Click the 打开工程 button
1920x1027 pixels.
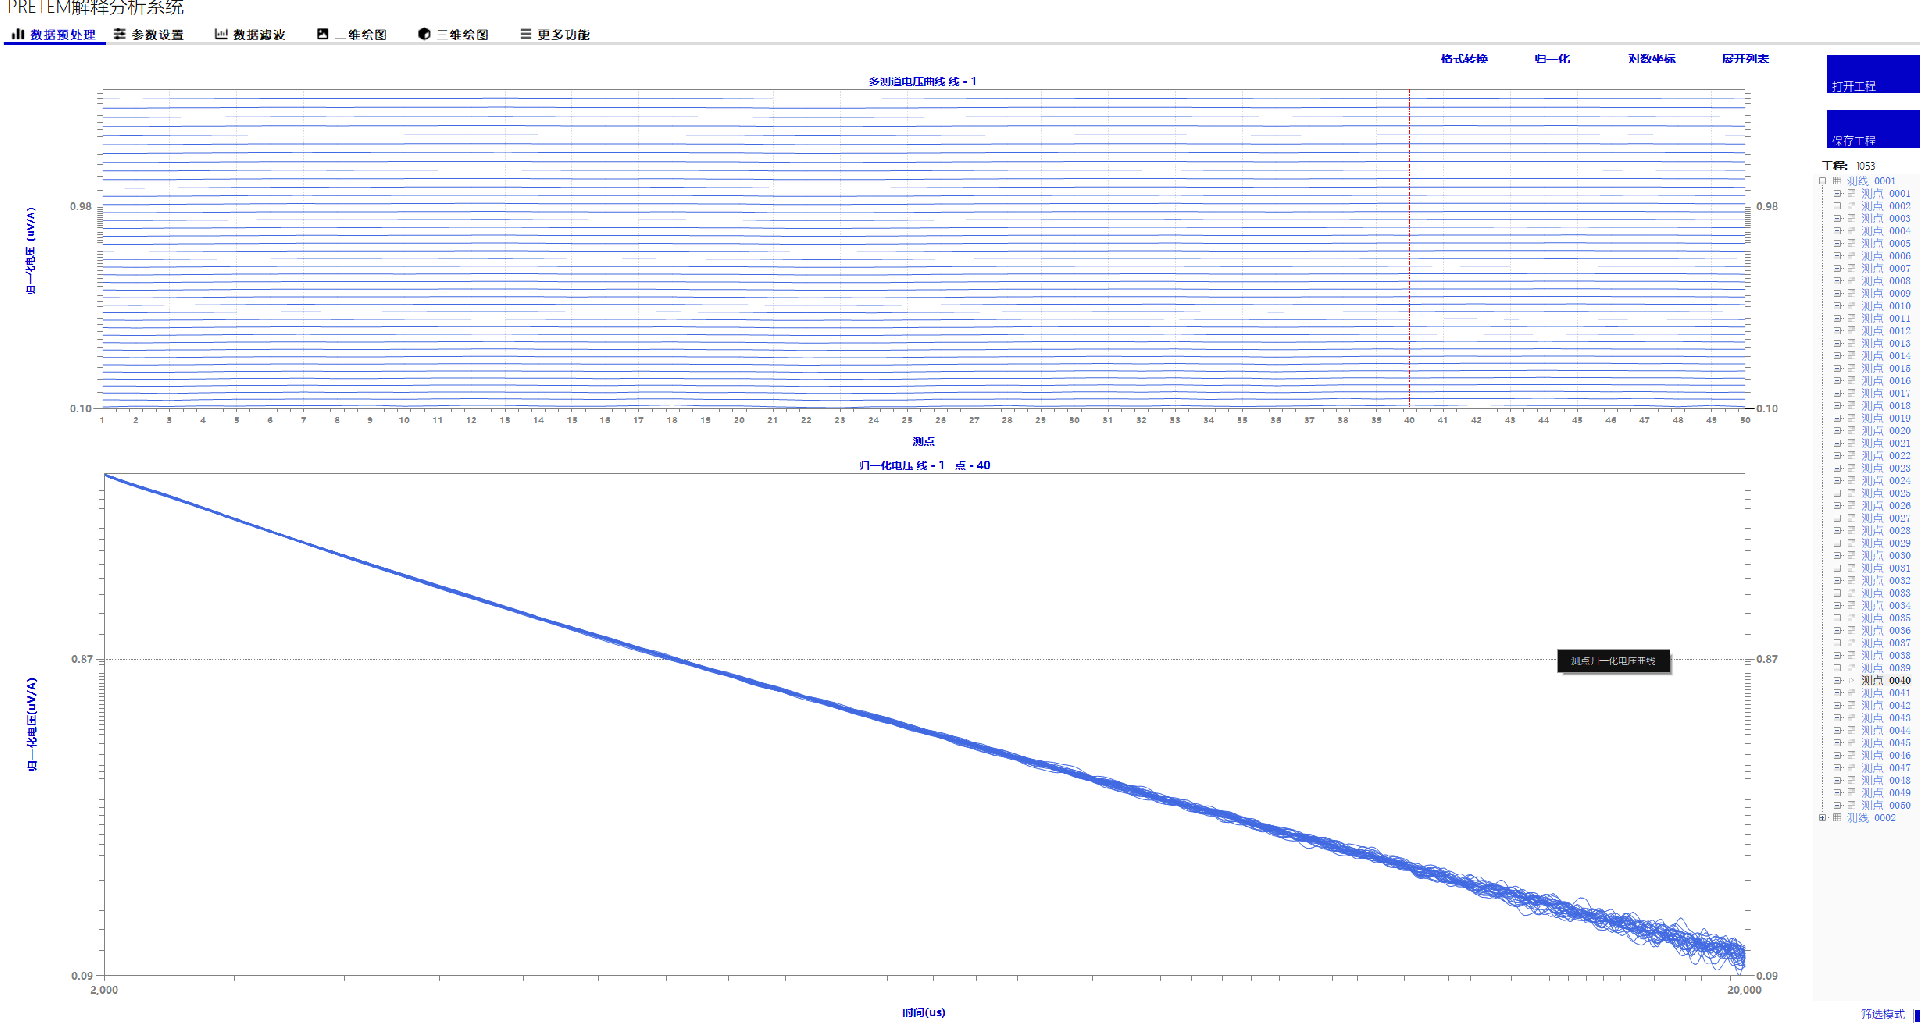pyautogui.click(x=1872, y=75)
